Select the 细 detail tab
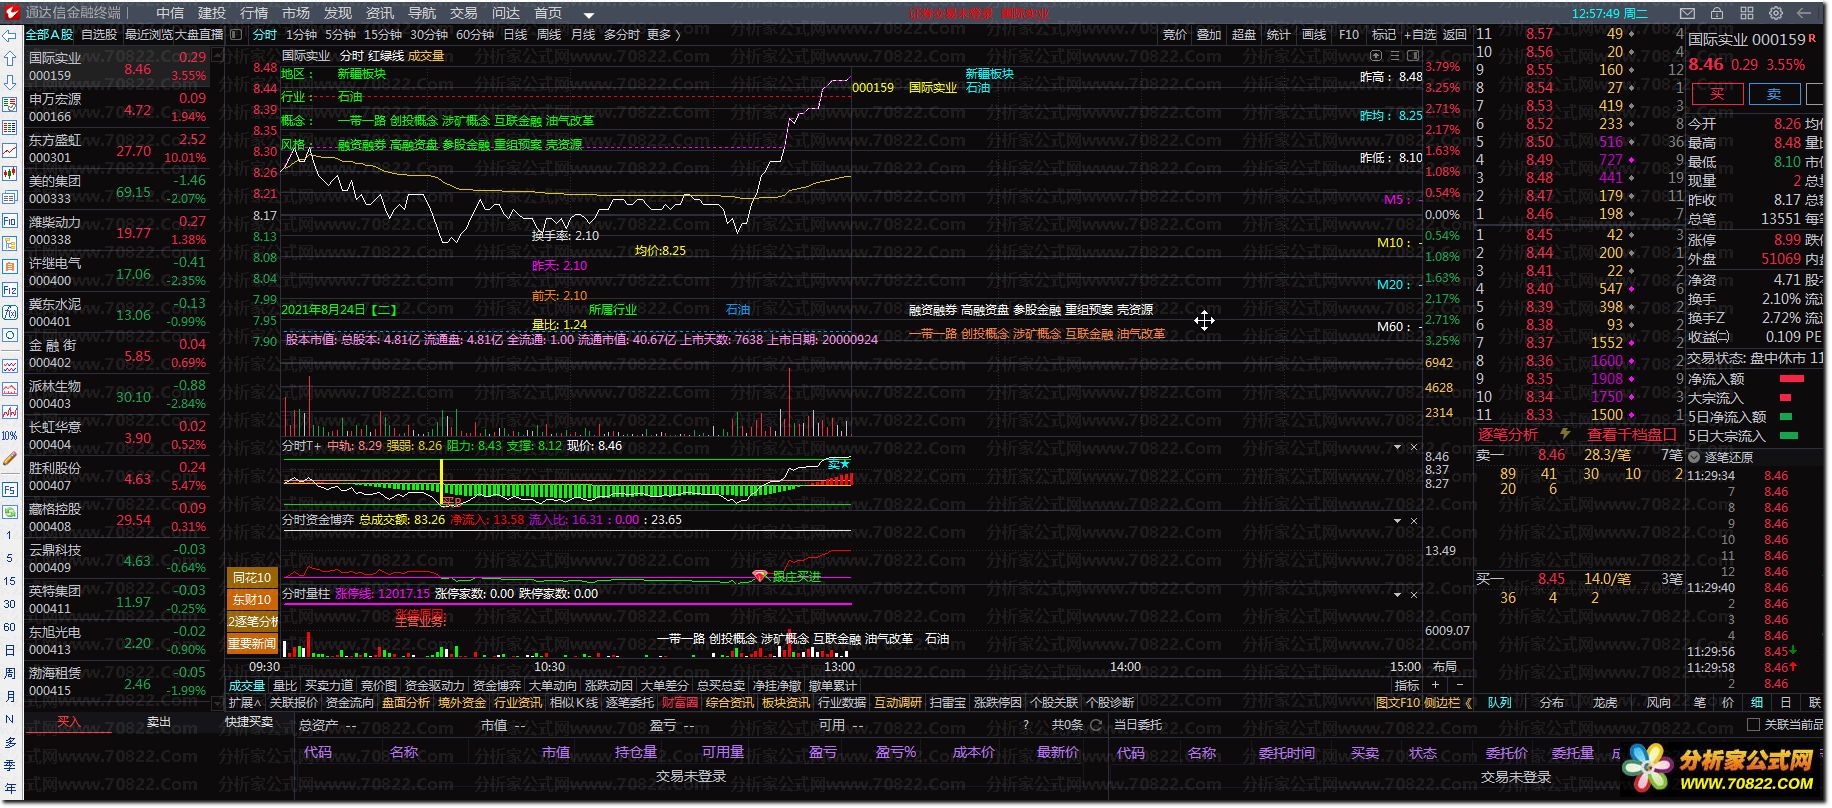 (1757, 703)
